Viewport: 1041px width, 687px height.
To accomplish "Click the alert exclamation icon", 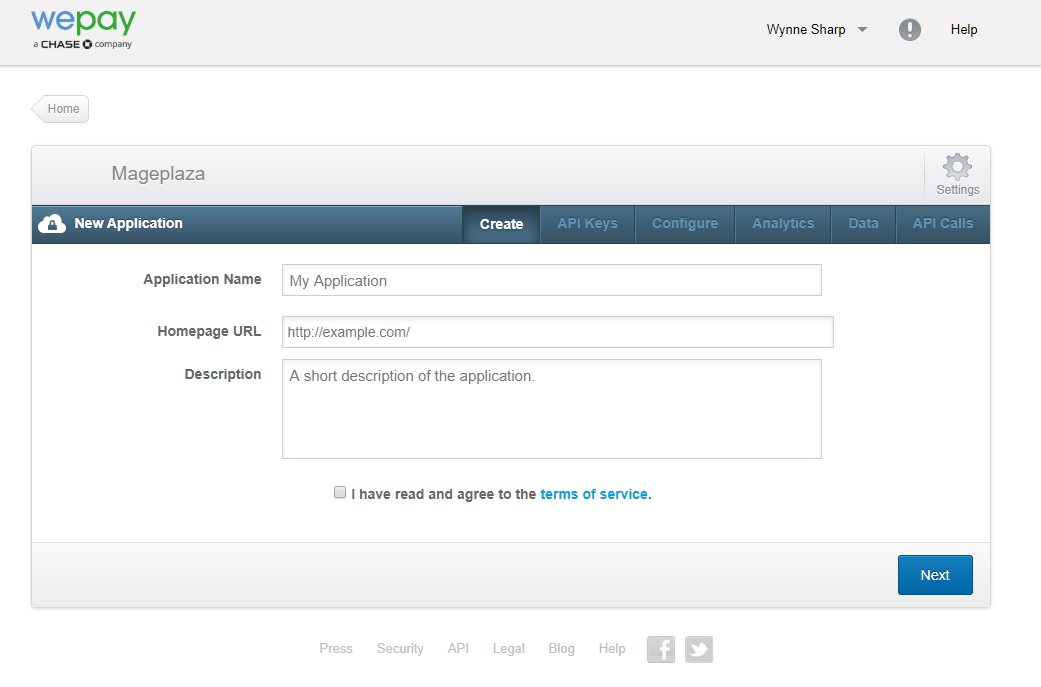I will (x=910, y=29).
